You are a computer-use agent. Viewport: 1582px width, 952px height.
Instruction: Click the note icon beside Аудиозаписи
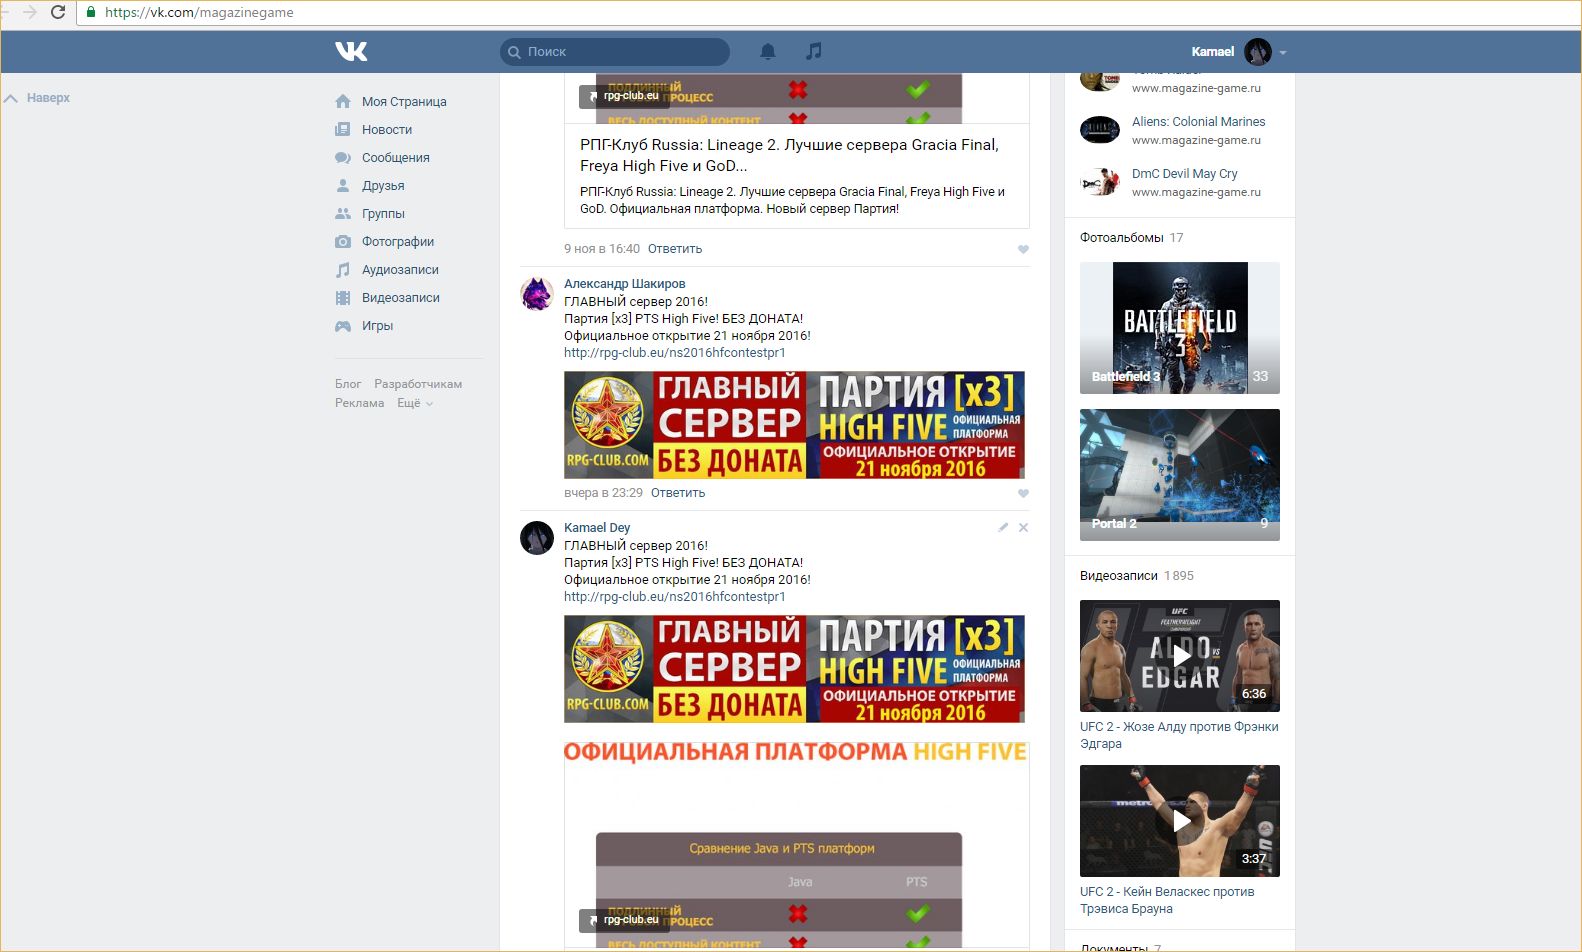click(x=343, y=269)
